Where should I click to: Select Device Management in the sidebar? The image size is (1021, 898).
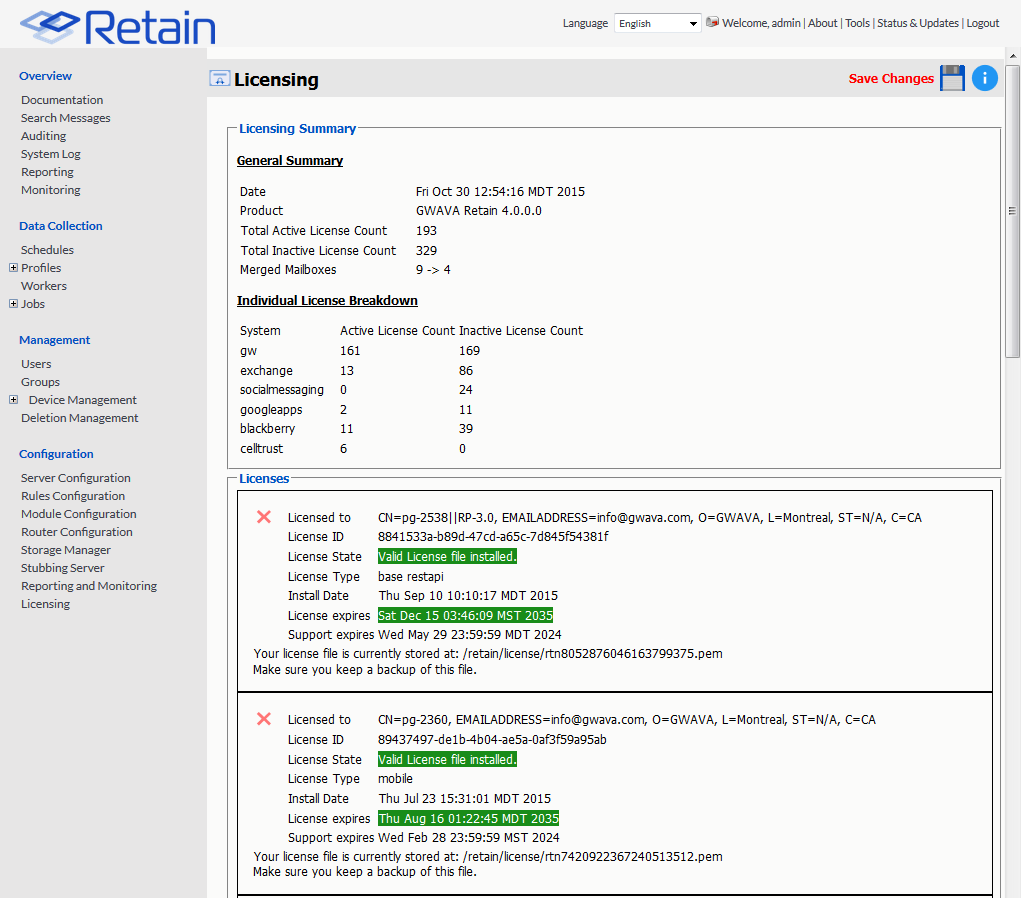pos(82,400)
